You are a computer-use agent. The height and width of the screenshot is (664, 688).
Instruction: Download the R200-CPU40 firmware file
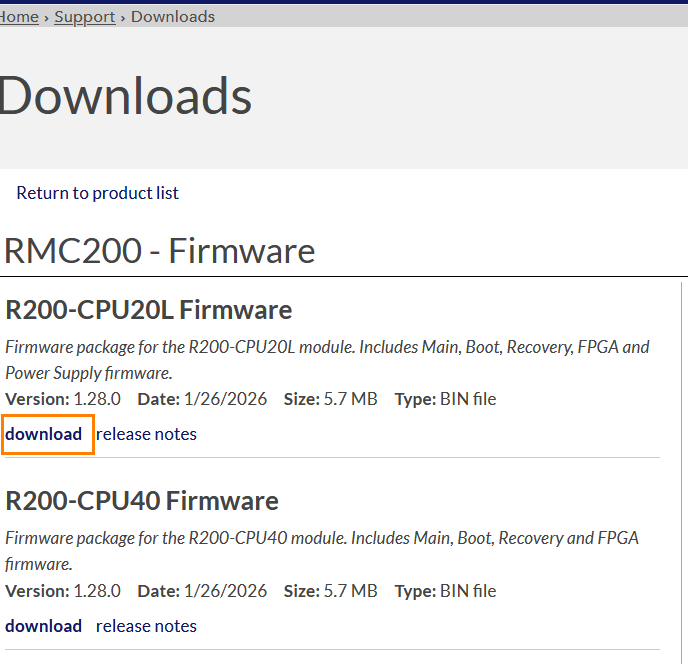(44, 626)
